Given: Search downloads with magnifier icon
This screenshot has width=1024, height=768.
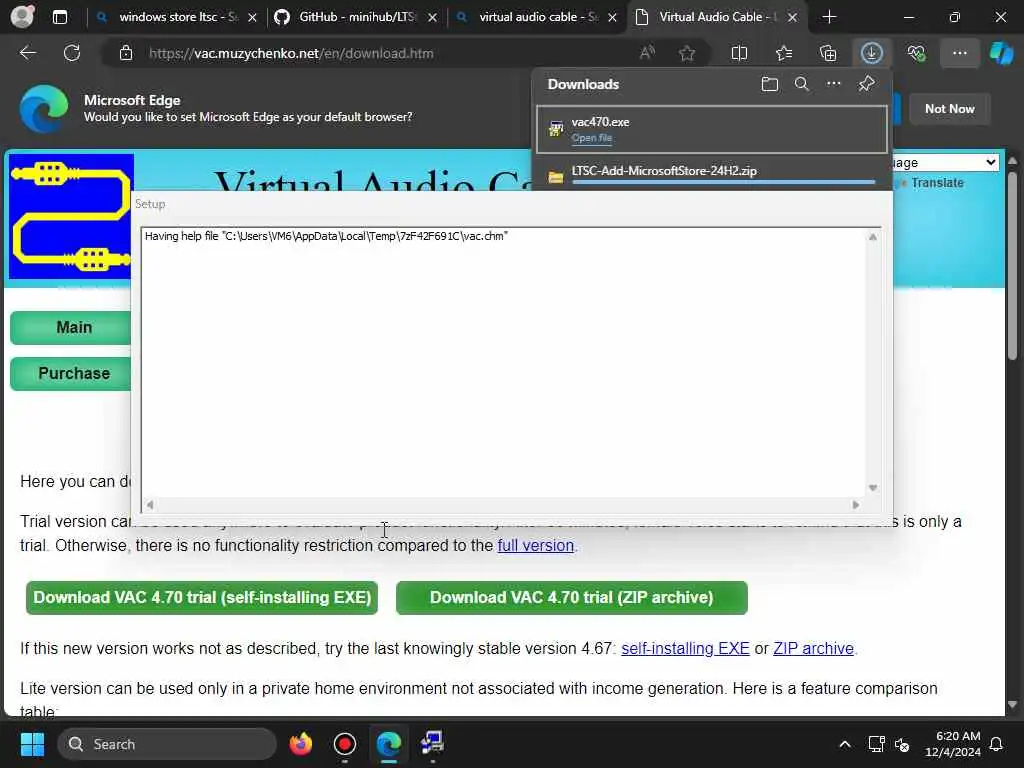Looking at the screenshot, I should [801, 84].
